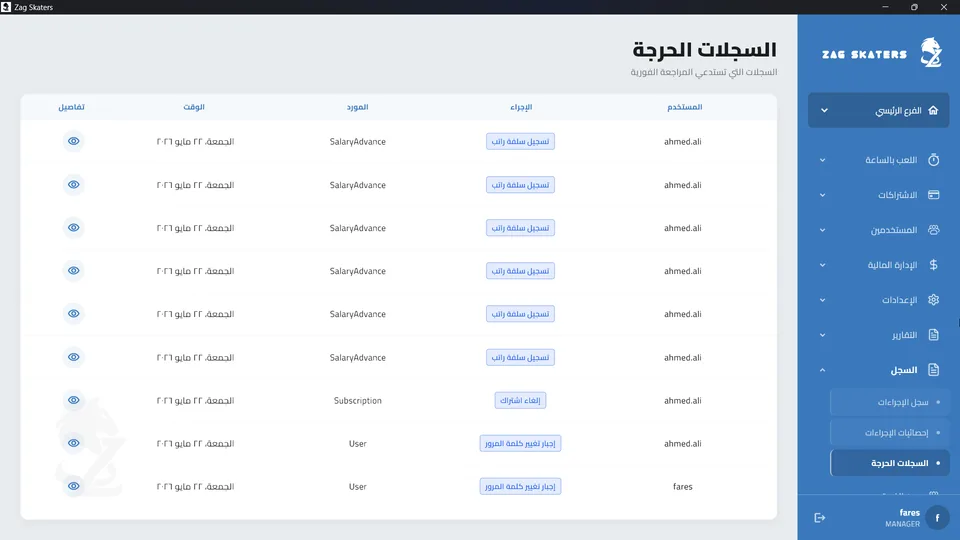960x540 pixels.
Task: Click the document icon for التقارير
Action: [933, 335]
